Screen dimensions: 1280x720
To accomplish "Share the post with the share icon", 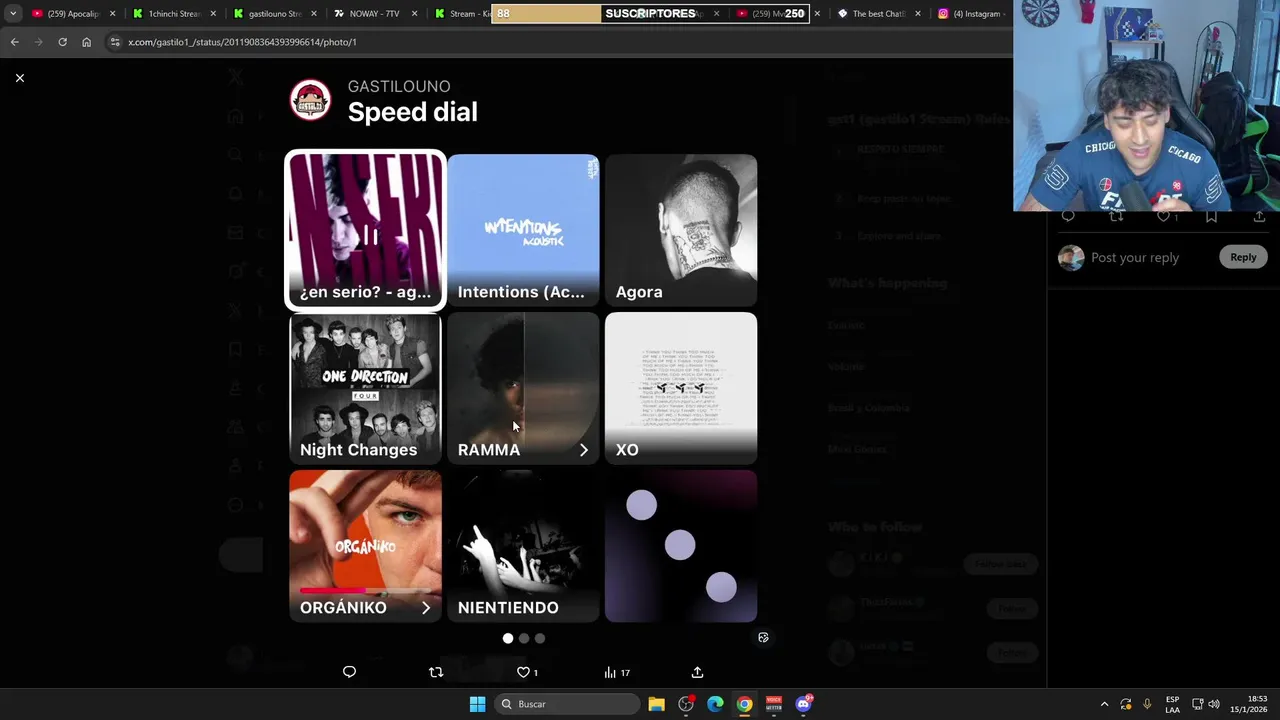I will point(697,672).
